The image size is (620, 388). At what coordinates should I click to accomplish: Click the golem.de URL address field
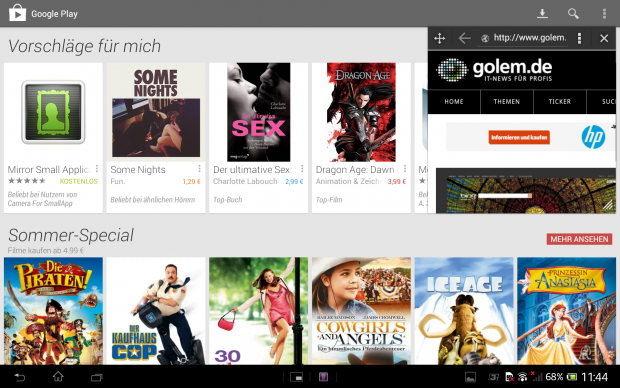click(523, 38)
